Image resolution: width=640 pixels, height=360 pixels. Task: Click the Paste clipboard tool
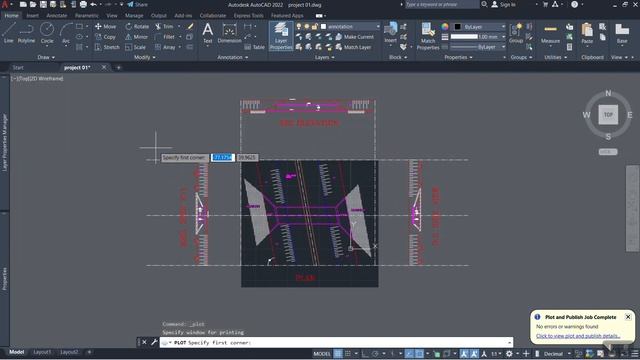click(x=587, y=33)
